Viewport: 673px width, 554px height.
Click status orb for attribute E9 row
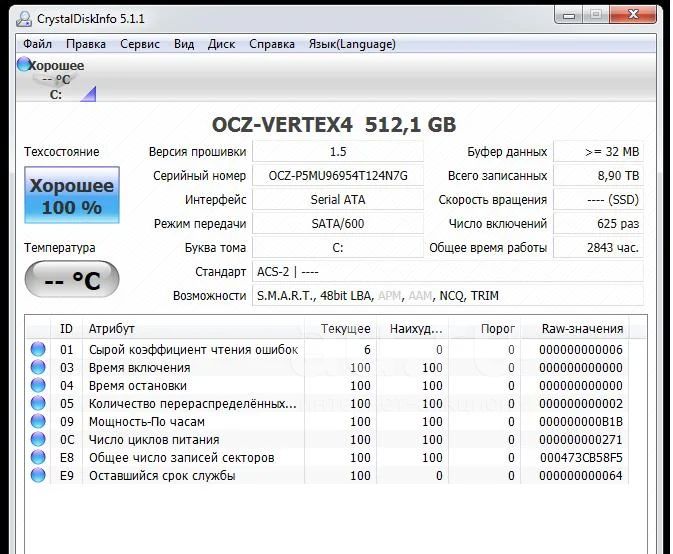pos(38,475)
